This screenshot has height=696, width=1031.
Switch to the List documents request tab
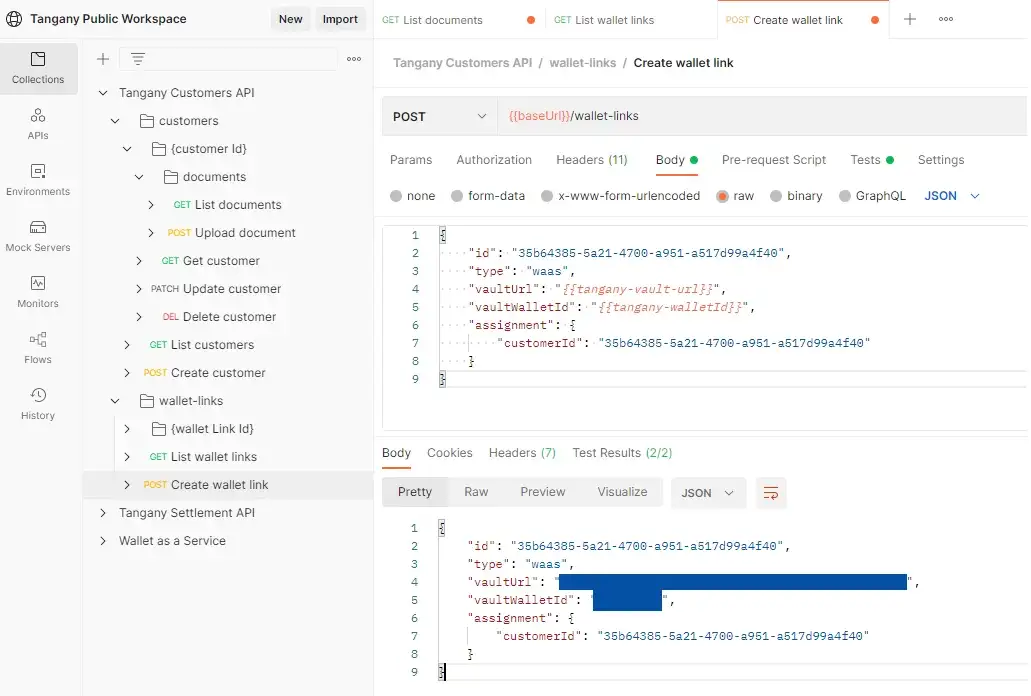pos(458,20)
